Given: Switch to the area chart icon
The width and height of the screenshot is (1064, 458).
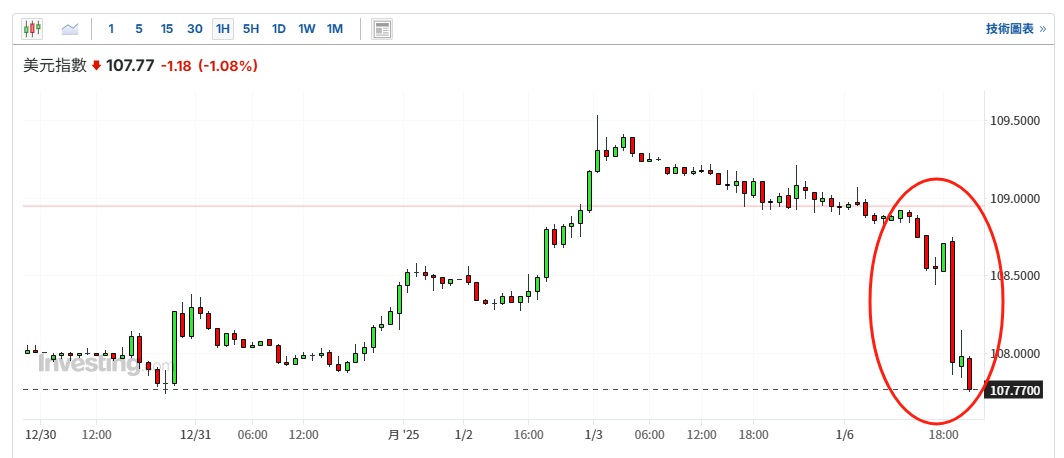Looking at the screenshot, I should 70,29.
